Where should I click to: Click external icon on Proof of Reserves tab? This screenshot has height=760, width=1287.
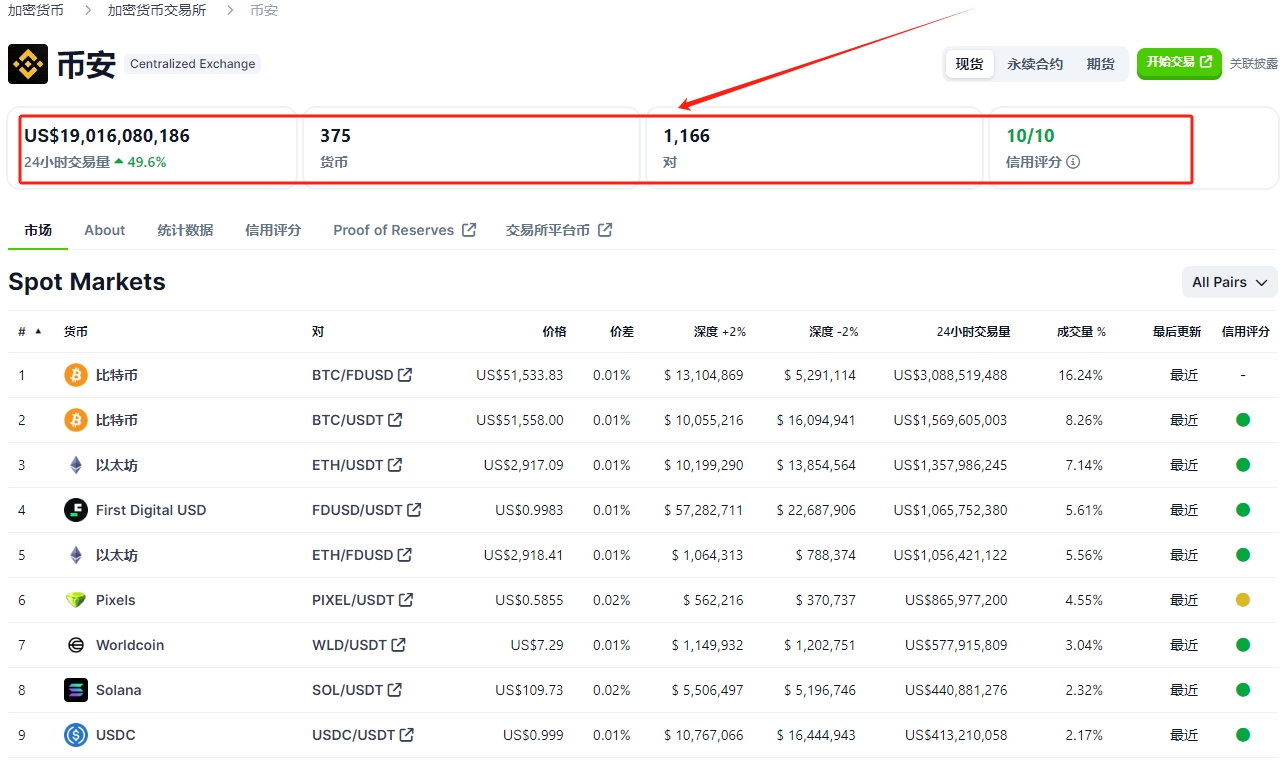469,230
